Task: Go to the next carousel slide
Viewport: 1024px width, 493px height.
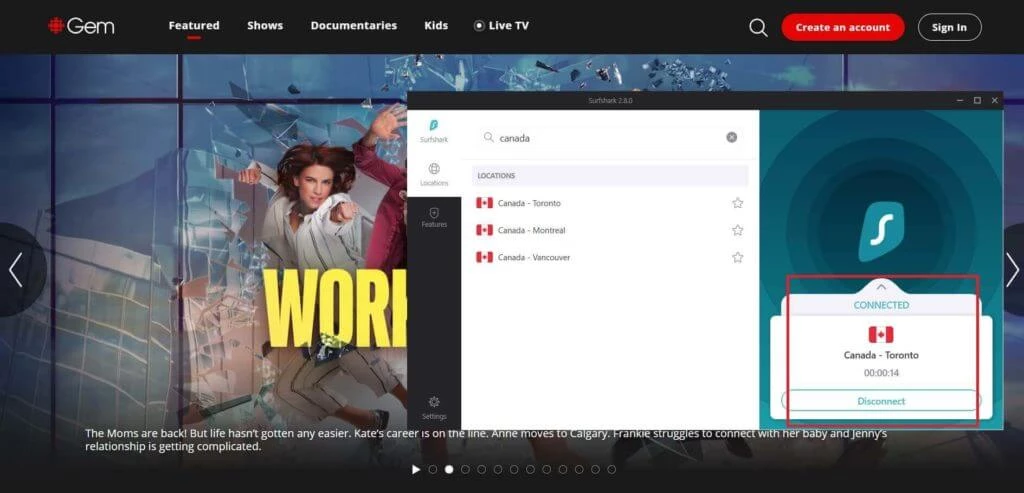Action: [1012, 270]
